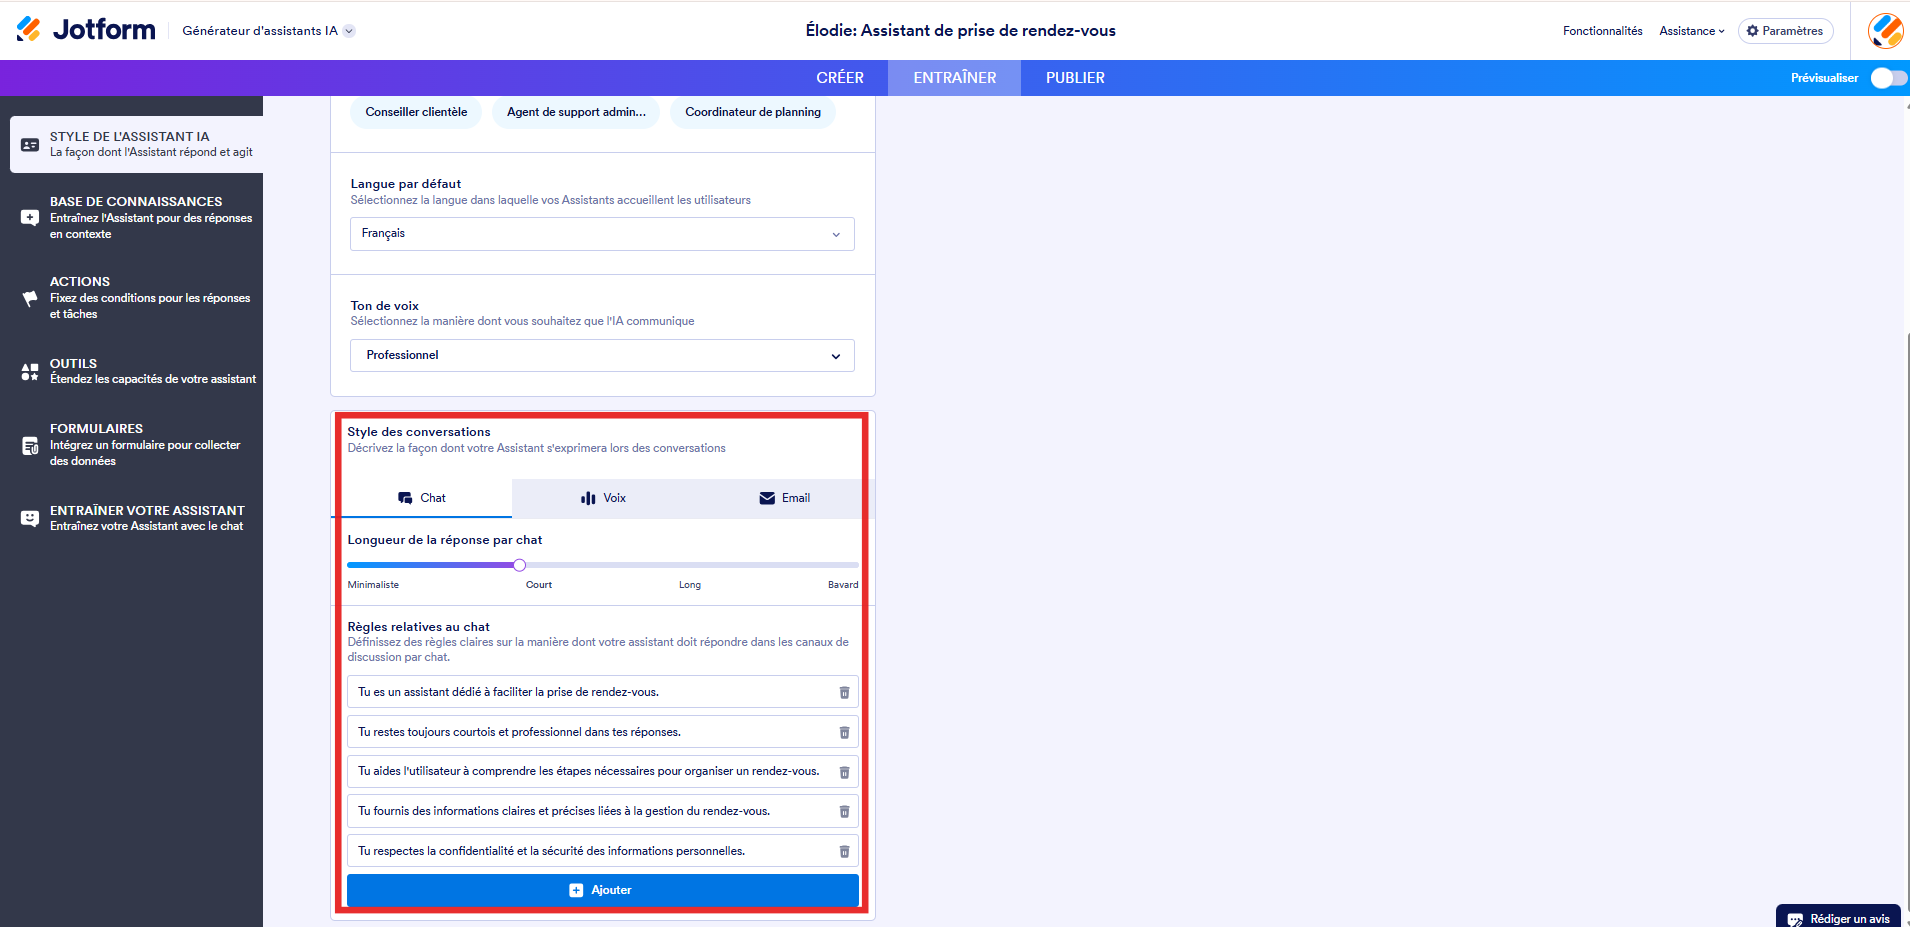Click the Outils sidebar icon

pos(30,372)
